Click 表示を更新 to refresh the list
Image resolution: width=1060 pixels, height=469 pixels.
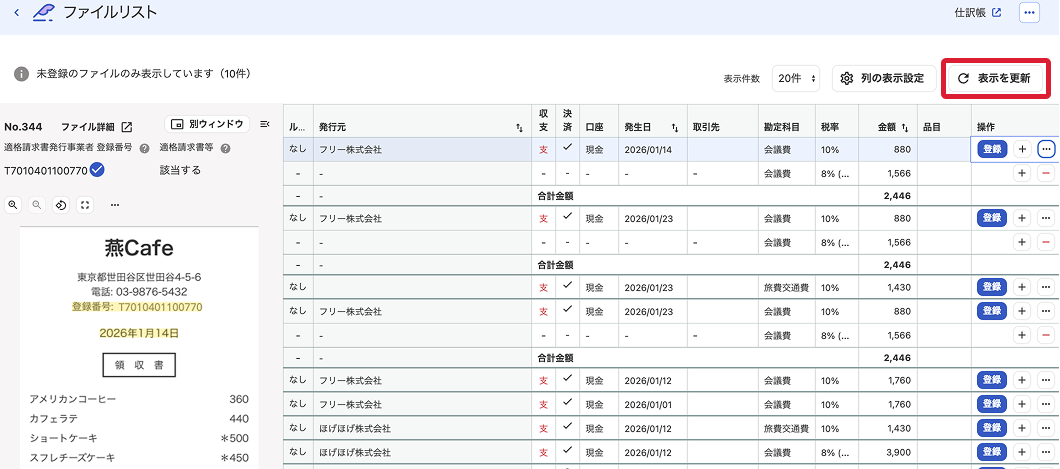[995, 78]
